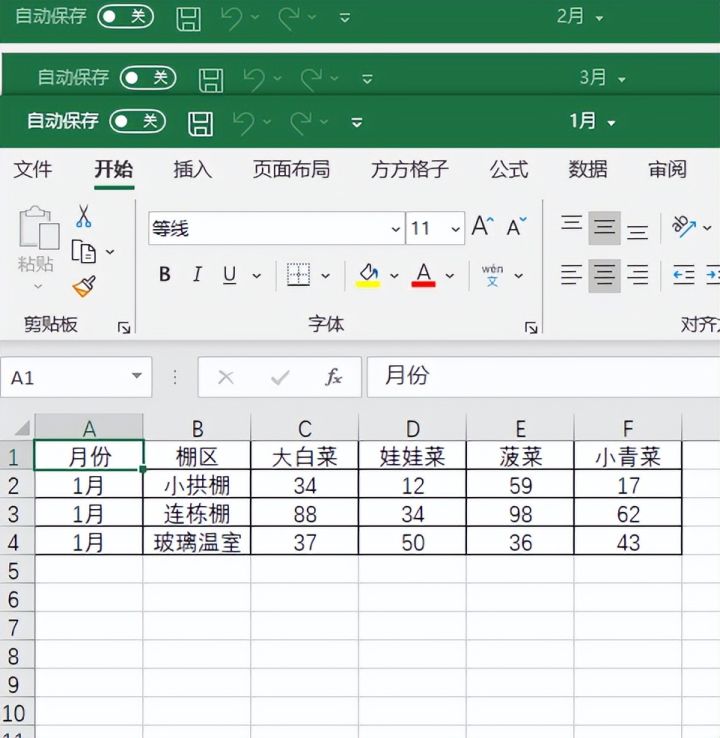
Task: Apply Bold formatting
Action: pyautogui.click(x=165, y=274)
